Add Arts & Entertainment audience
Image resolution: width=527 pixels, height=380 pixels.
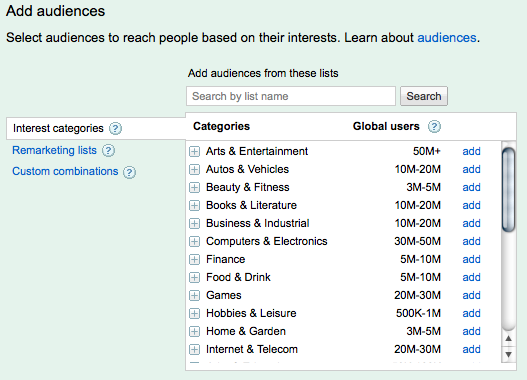(x=471, y=151)
